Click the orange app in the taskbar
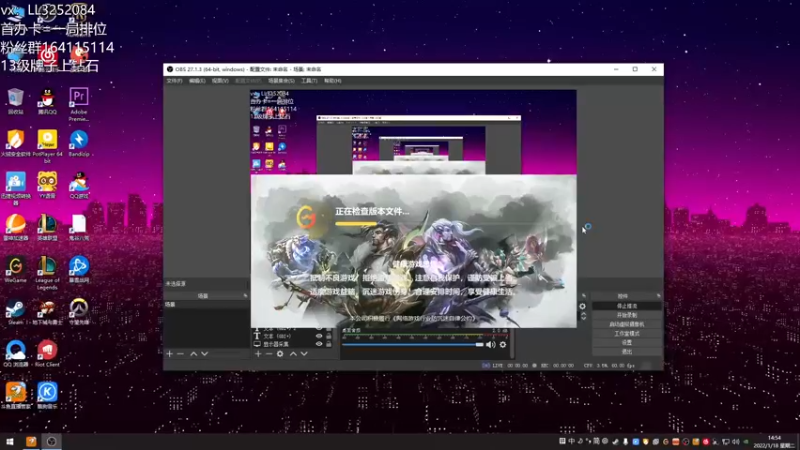The image size is (800, 450). (x=31, y=441)
